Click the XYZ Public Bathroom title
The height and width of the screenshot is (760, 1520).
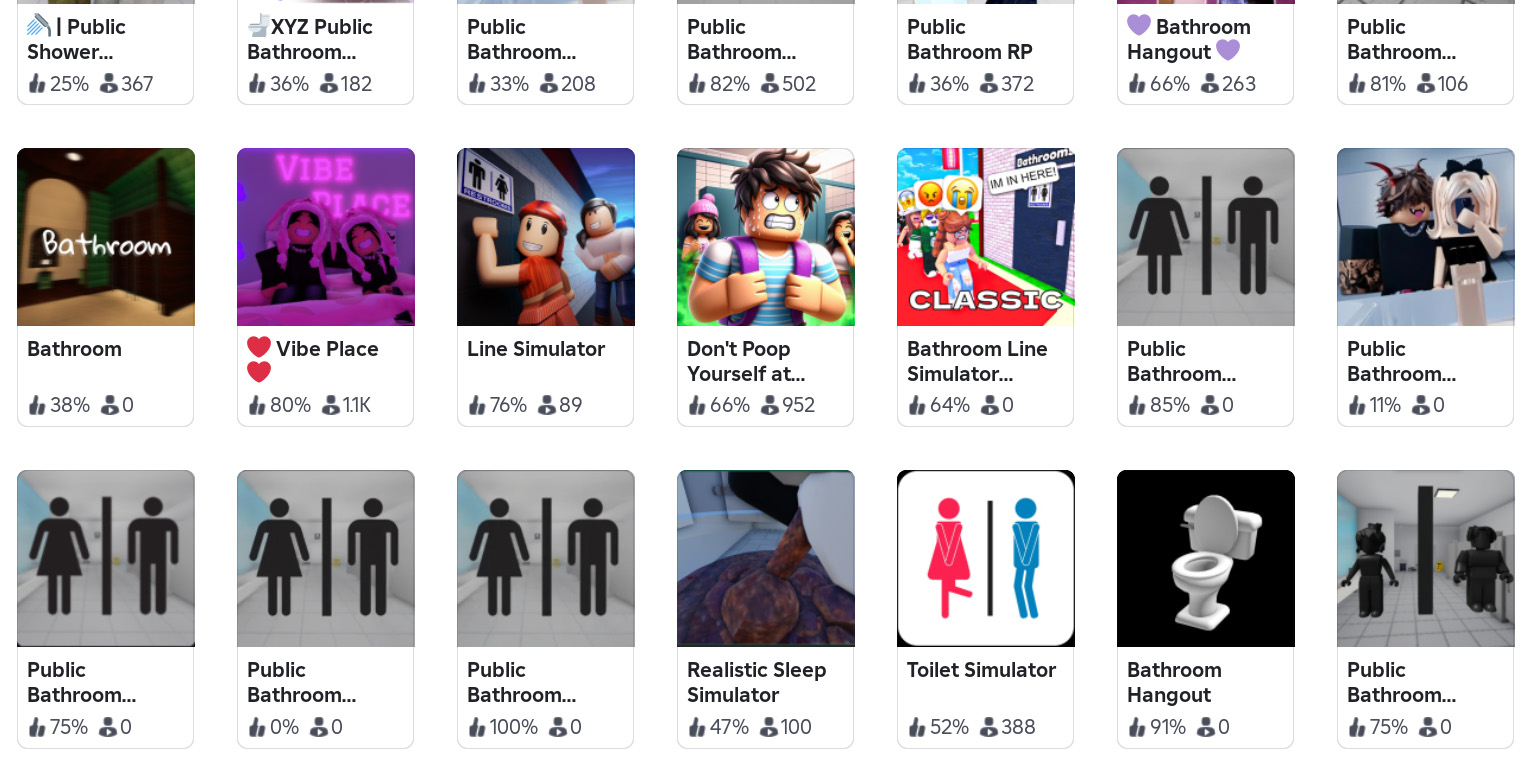[x=310, y=39]
